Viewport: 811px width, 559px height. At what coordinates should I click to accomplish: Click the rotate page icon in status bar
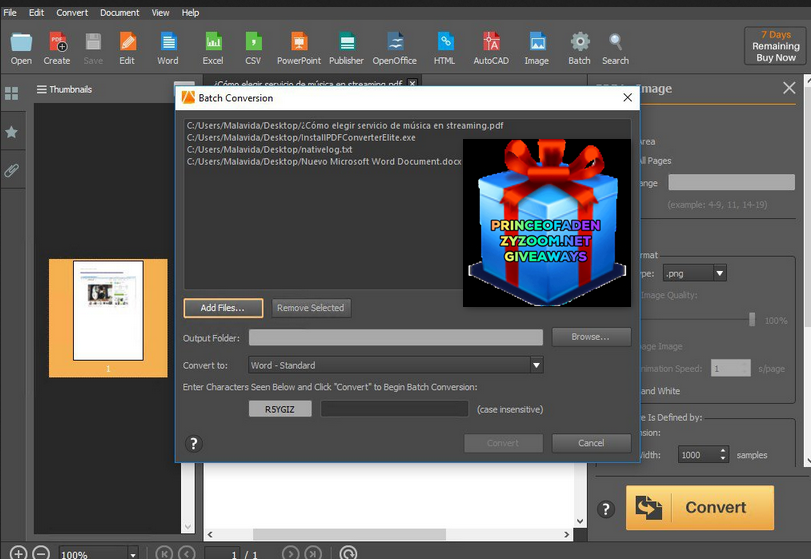[x=349, y=553]
